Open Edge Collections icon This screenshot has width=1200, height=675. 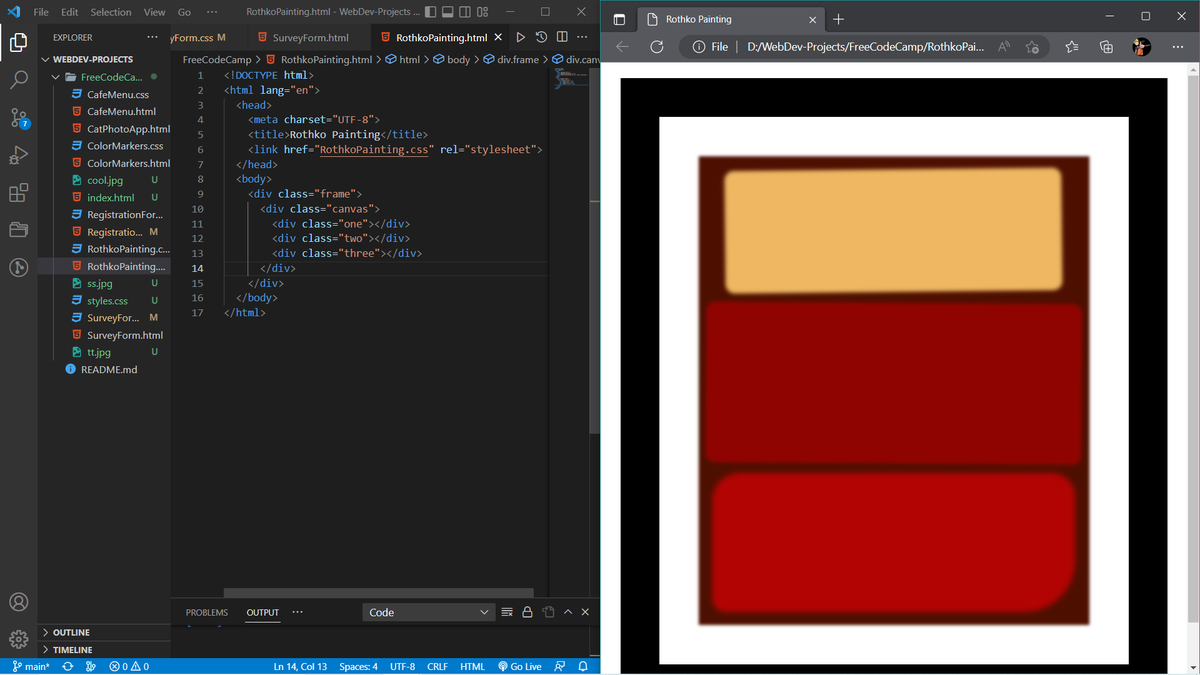tap(1106, 47)
